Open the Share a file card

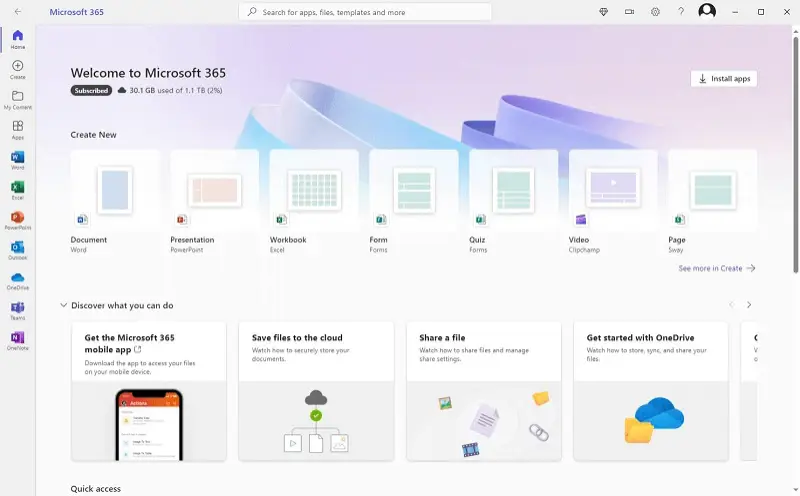pyautogui.click(x=484, y=391)
